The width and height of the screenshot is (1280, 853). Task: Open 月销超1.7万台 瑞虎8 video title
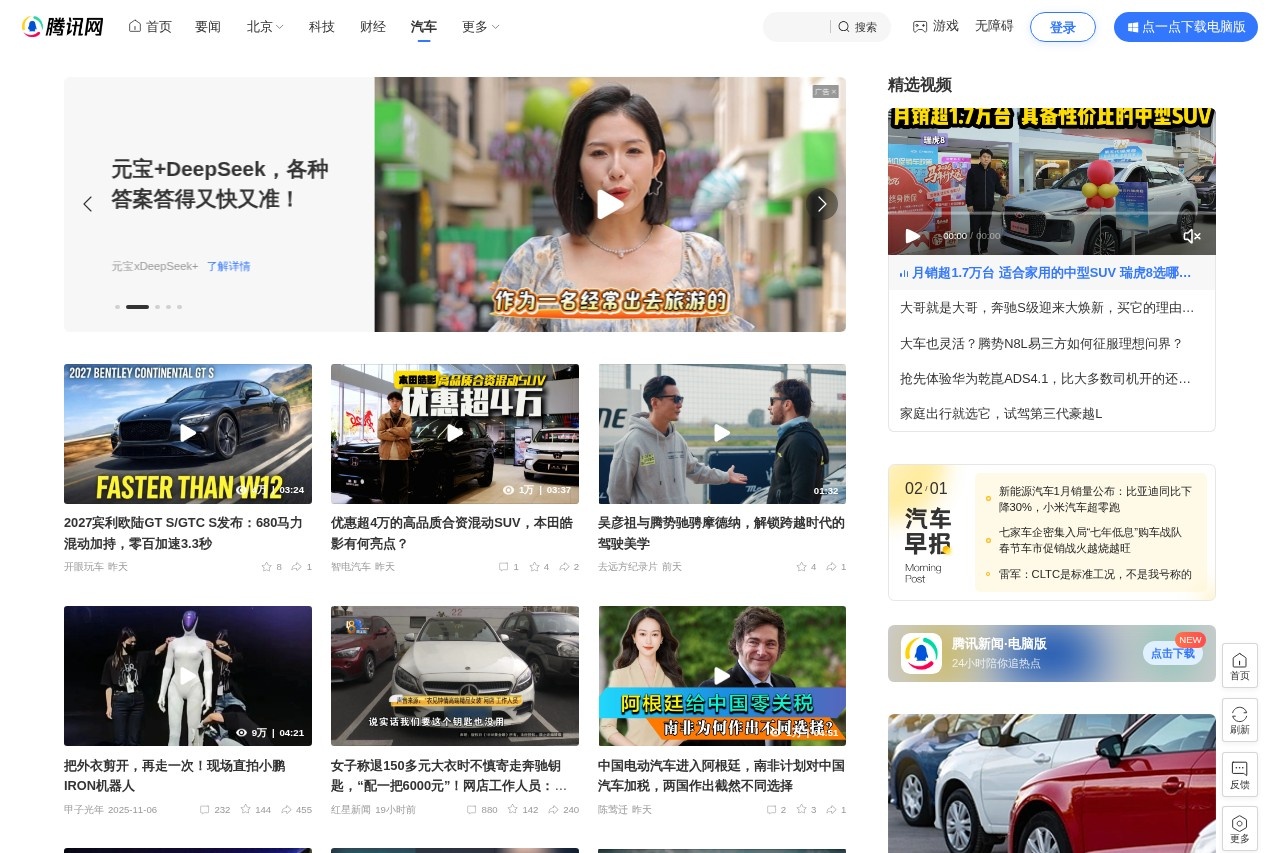click(x=1045, y=272)
